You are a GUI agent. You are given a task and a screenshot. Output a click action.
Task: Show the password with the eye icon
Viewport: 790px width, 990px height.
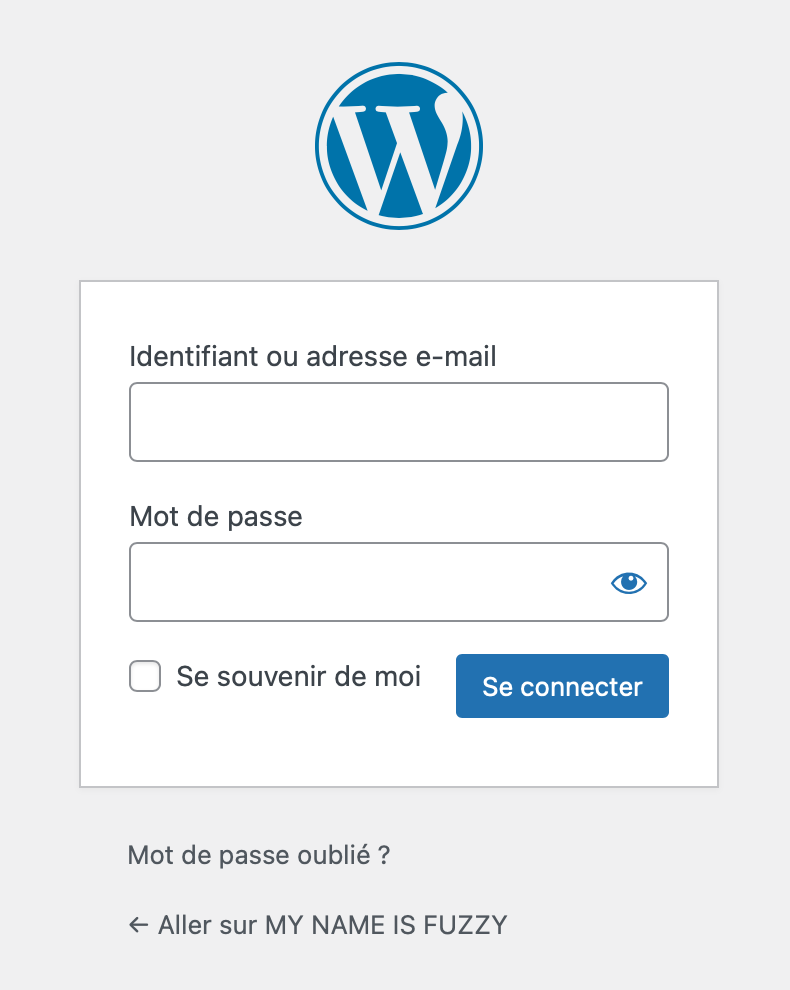tap(629, 582)
